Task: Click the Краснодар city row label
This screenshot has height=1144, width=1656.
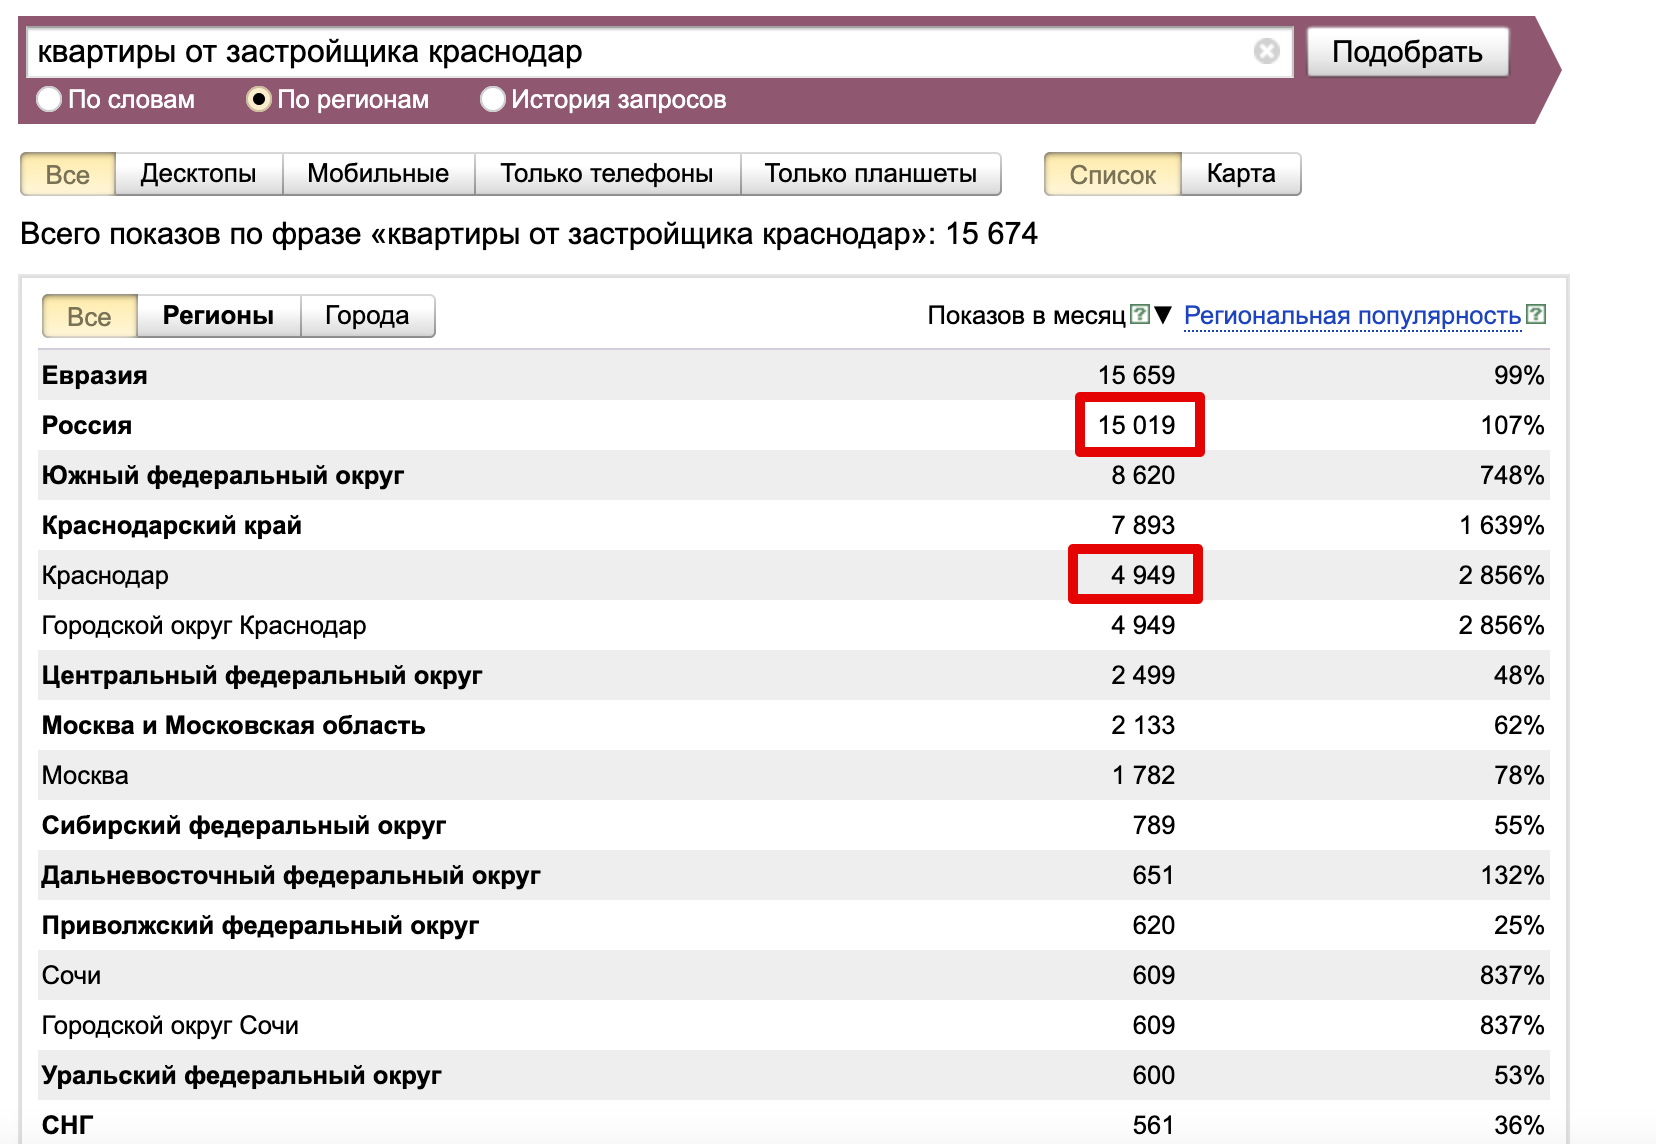Action: [x=105, y=575]
